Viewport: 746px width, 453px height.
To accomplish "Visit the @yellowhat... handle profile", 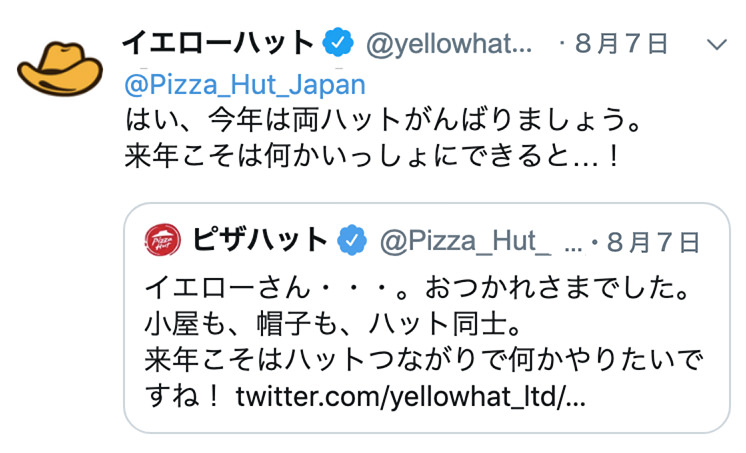I will (x=449, y=44).
